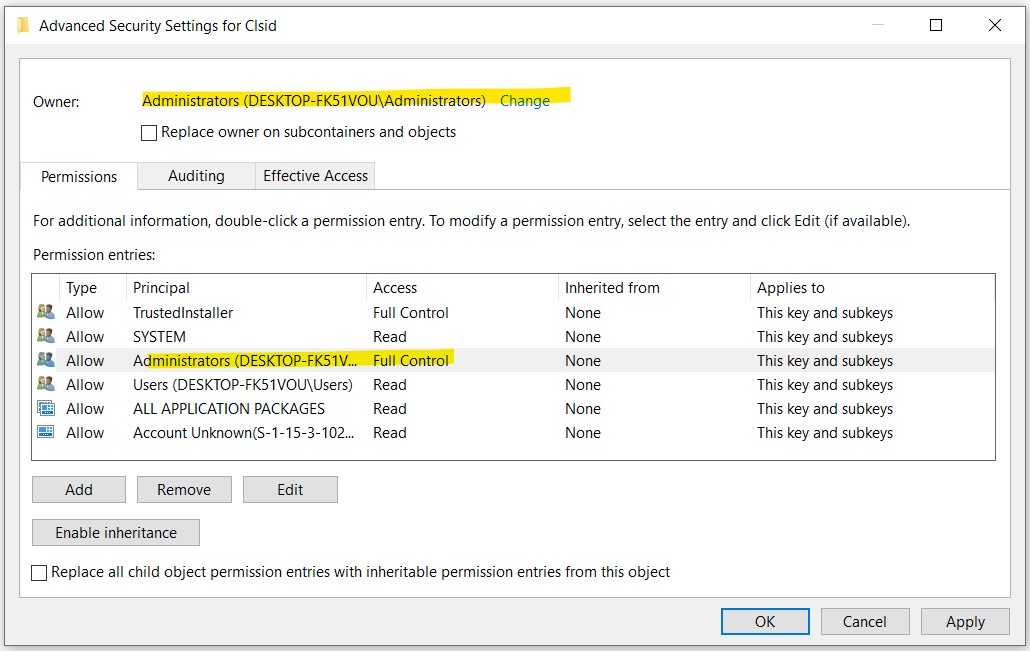The width and height of the screenshot is (1030, 651).
Task: Click Allow type in the SYSTEM row
Action: [x=85, y=337]
